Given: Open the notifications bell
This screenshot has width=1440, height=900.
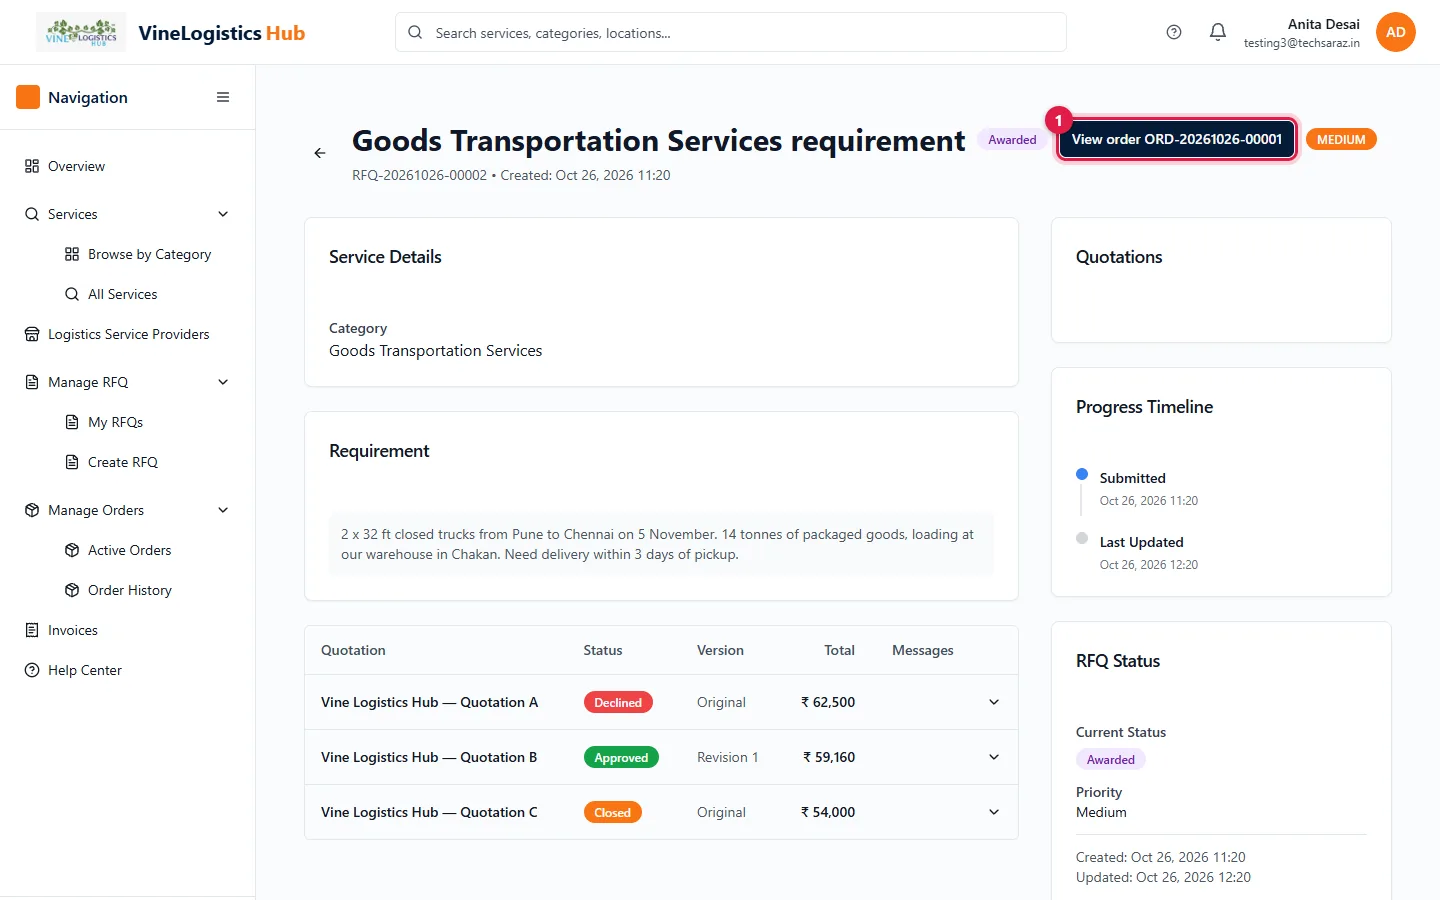Looking at the screenshot, I should (x=1218, y=32).
